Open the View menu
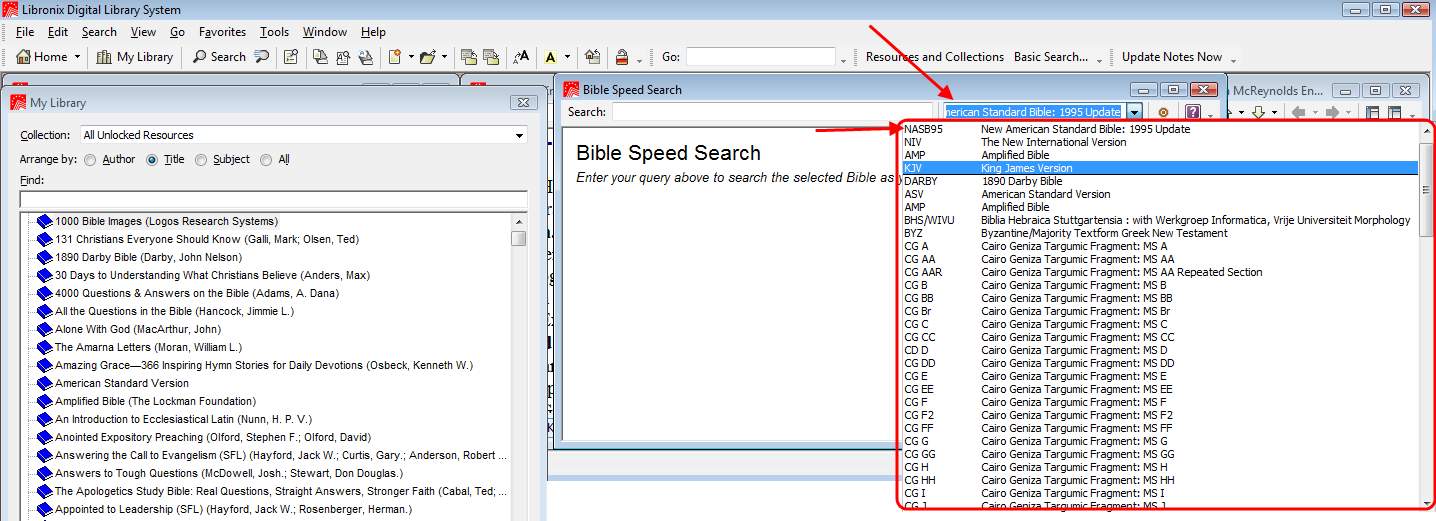 (x=143, y=32)
